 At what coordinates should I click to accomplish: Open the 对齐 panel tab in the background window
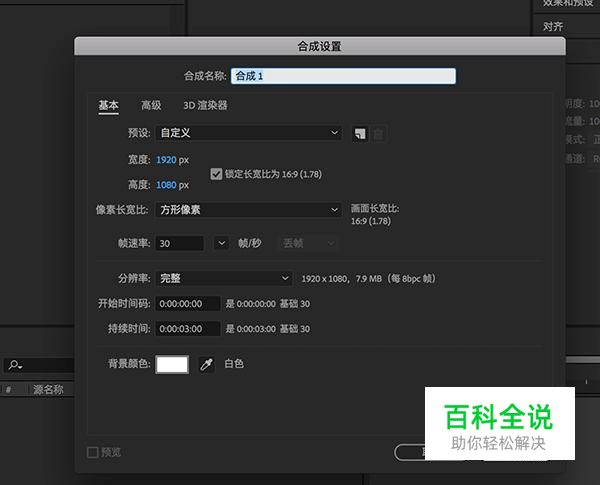(553, 27)
